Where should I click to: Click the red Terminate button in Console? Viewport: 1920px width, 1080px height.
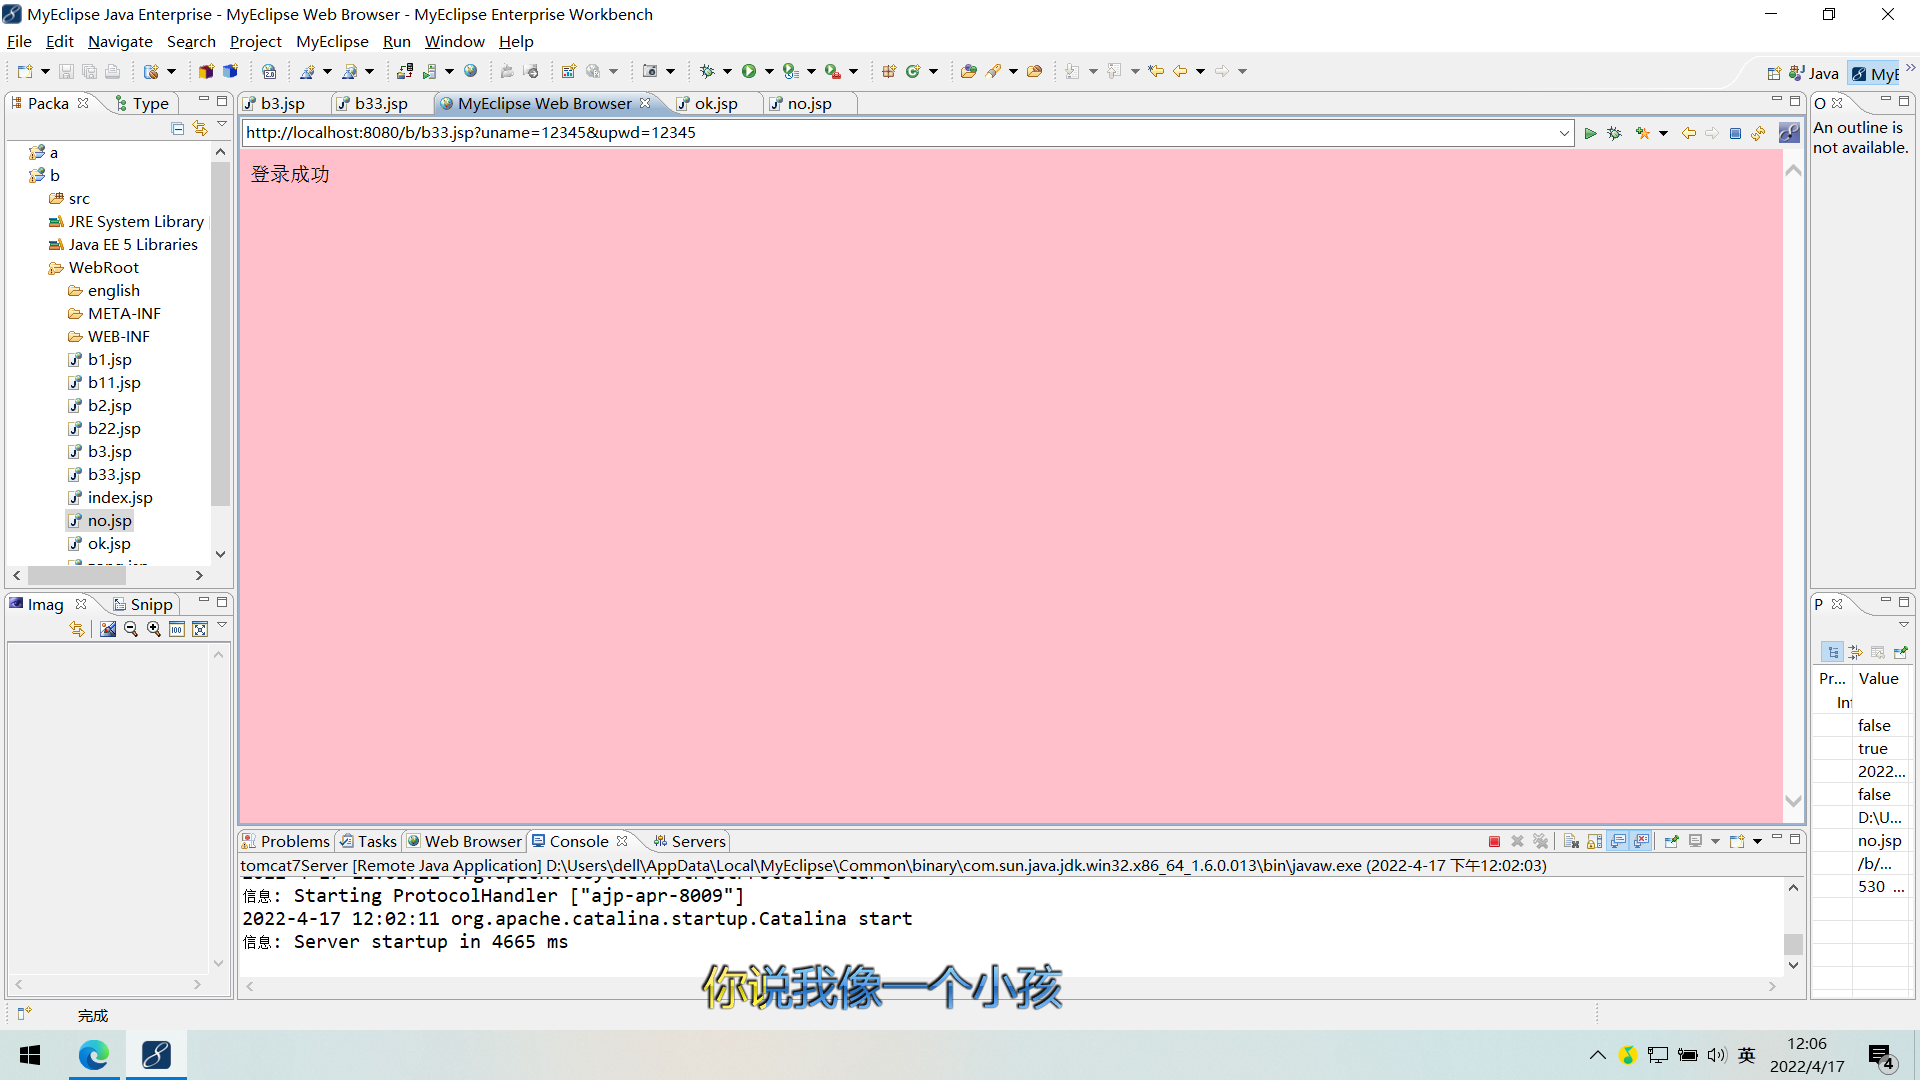tap(1494, 842)
